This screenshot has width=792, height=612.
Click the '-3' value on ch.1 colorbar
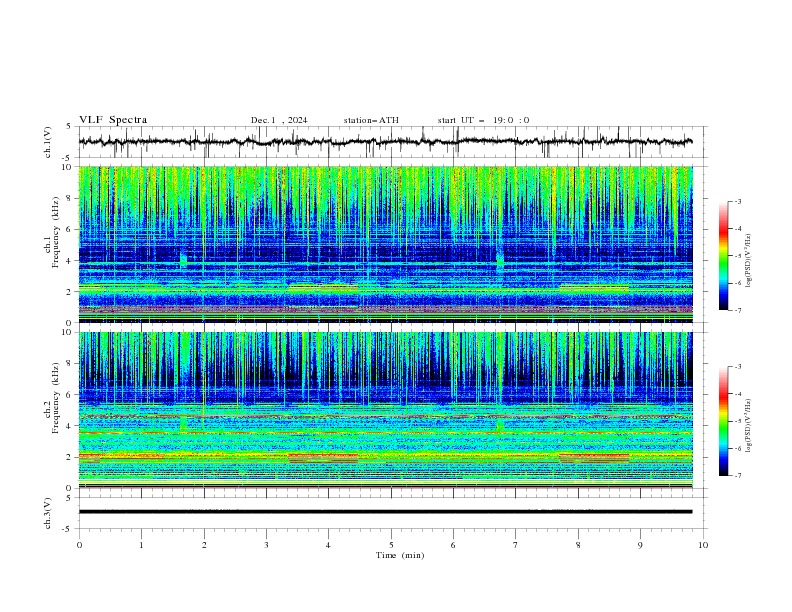(737, 201)
